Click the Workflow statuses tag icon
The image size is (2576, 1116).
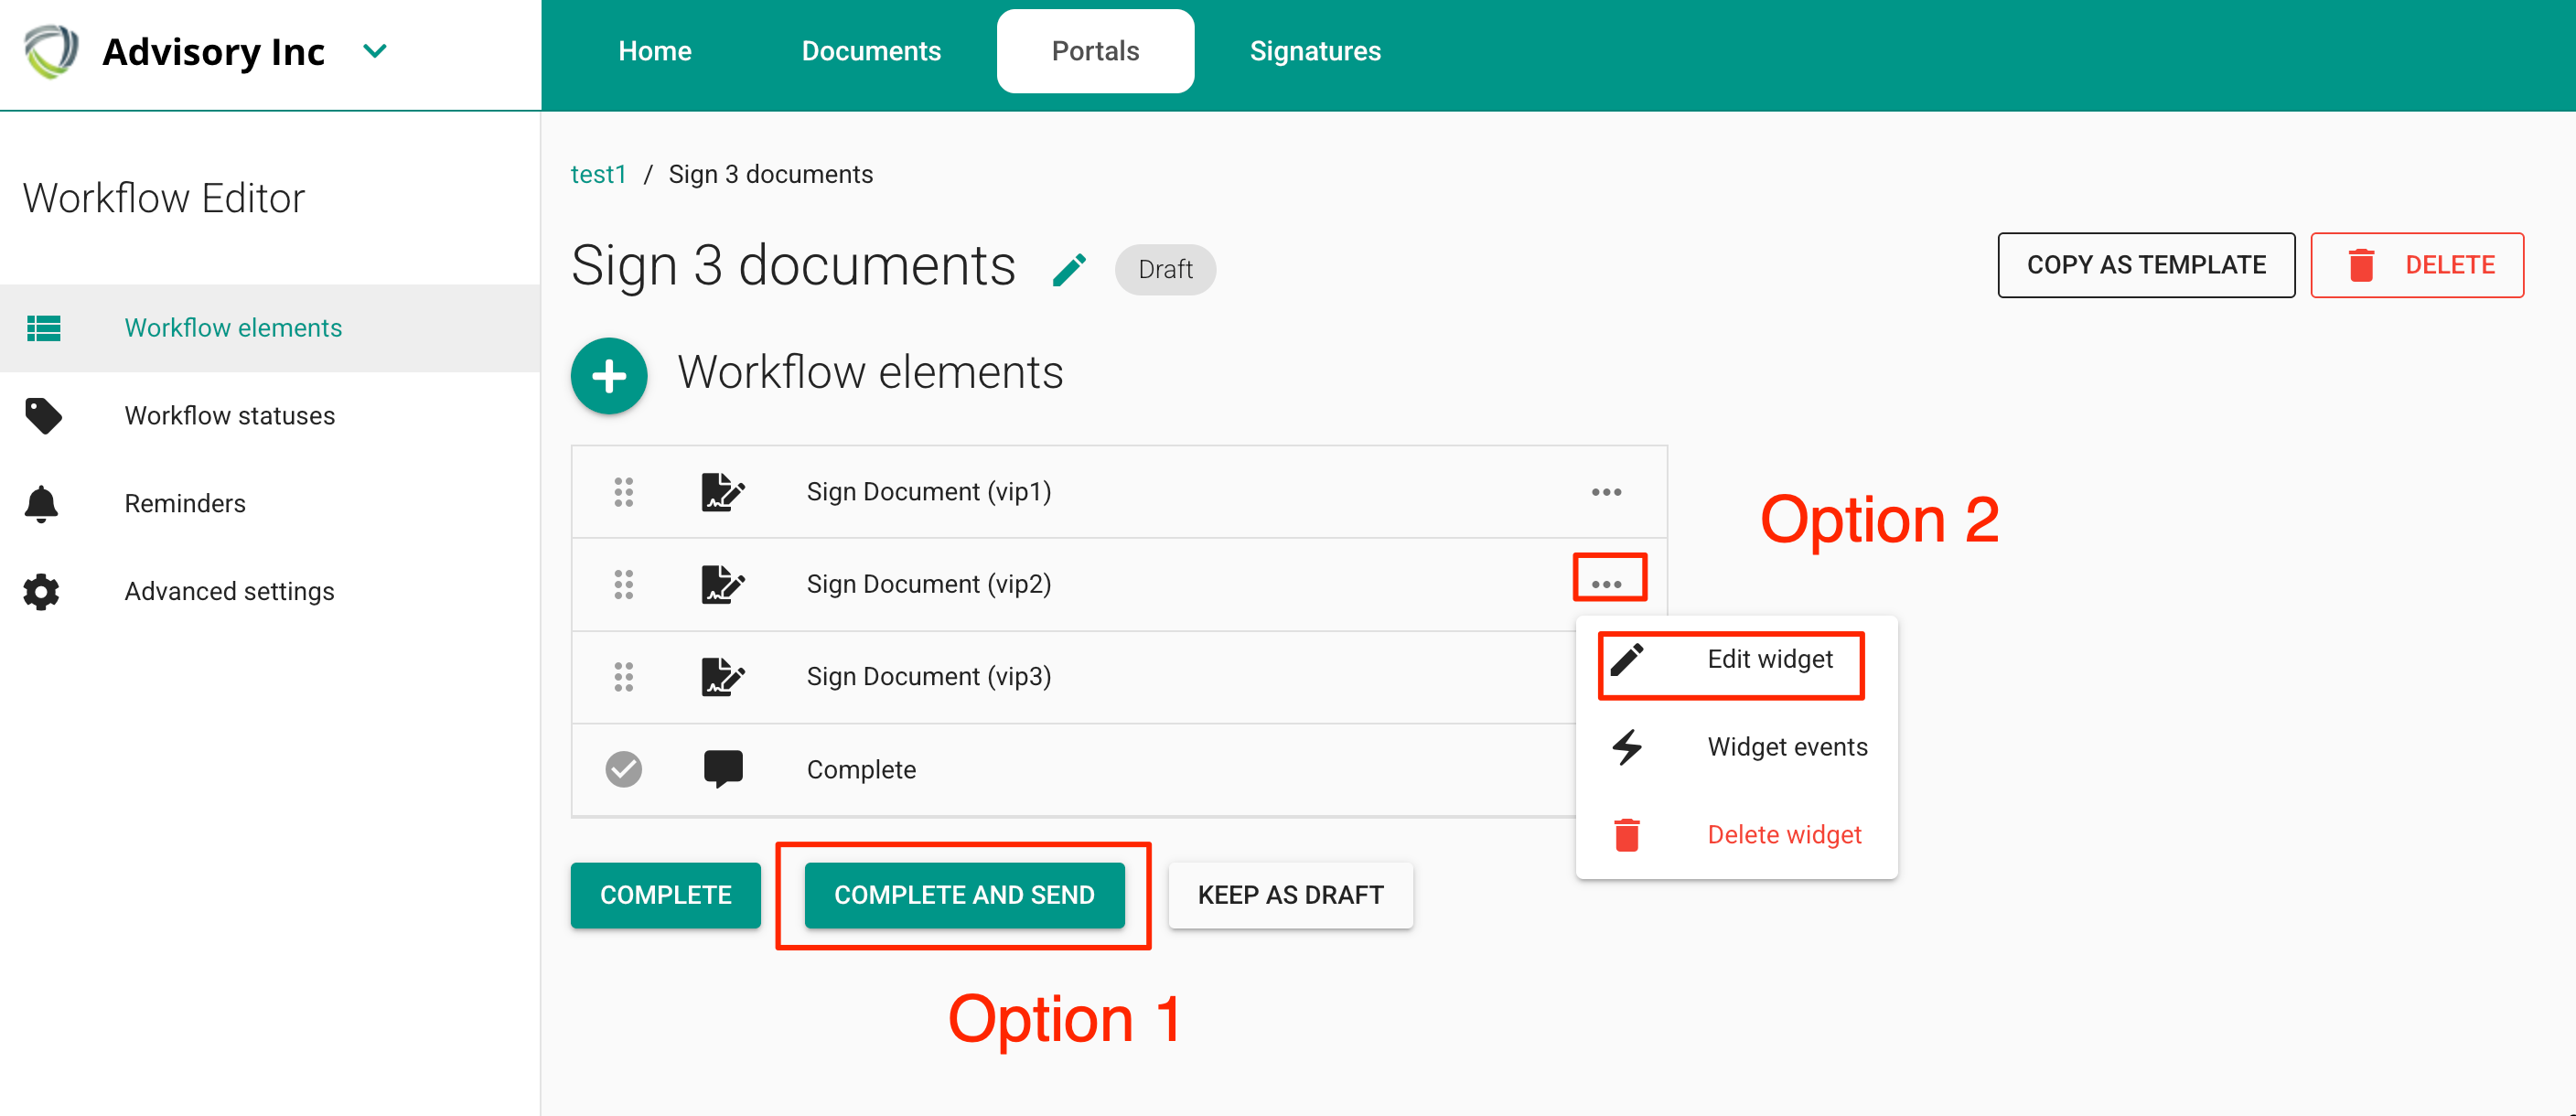click(x=44, y=415)
